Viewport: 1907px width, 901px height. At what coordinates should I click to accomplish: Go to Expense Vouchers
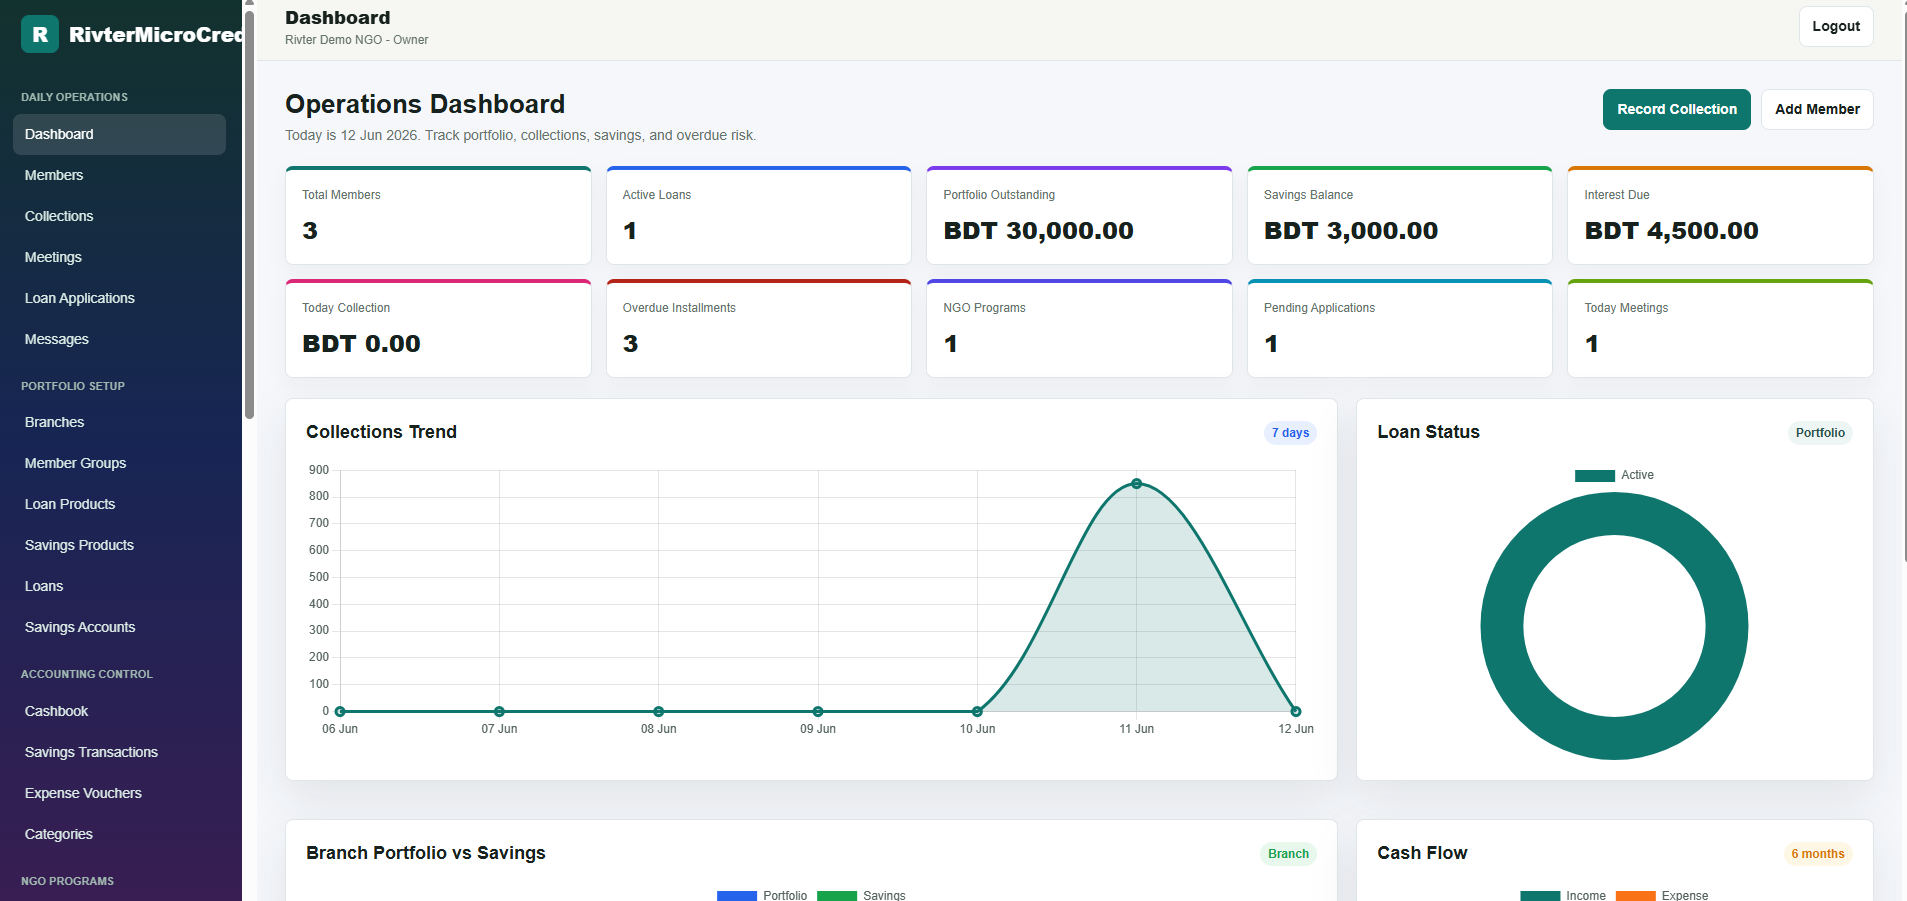click(119, 793)
